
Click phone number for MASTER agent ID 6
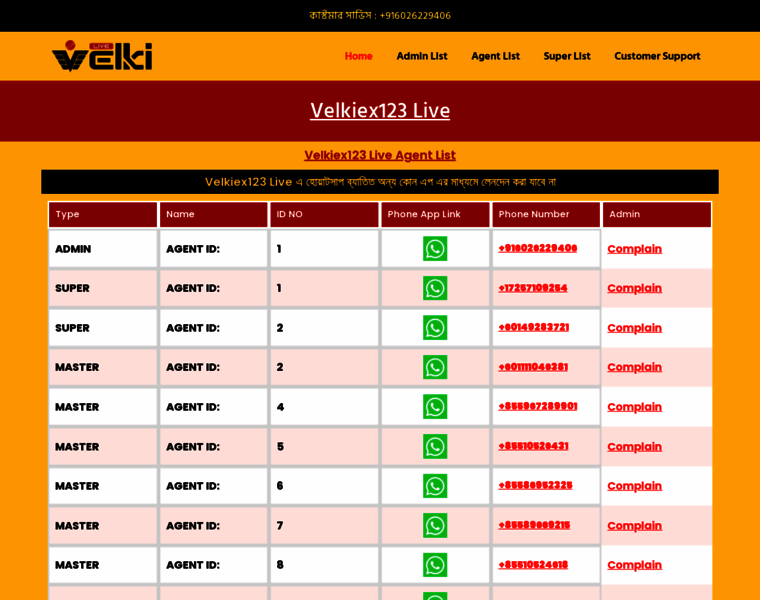click(x=536, y=485)
